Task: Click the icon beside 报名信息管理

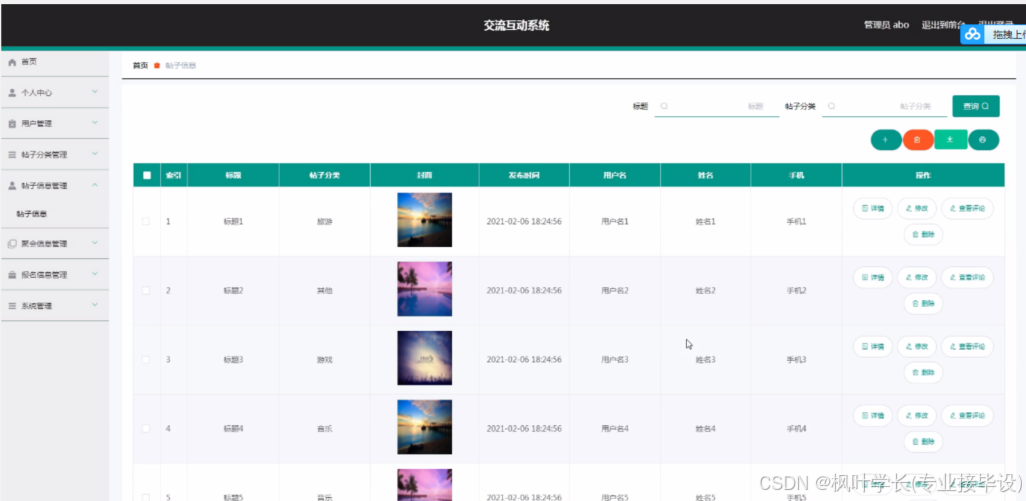Action: (x=12, y=275)
